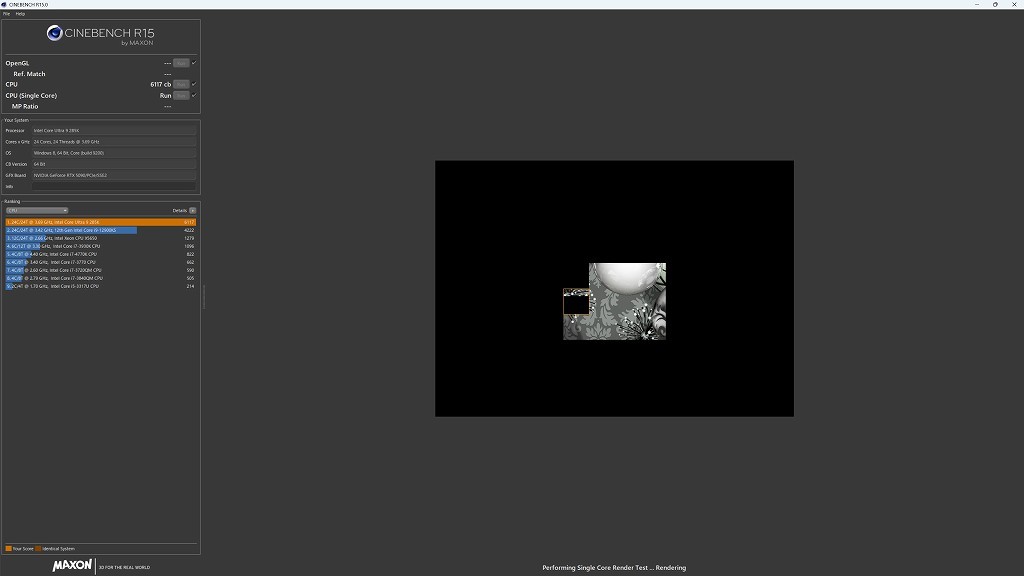The width and height of the screenshot is (1024, 576).
Task: Select ranking row 6 Intel Core i7-3770
Action: [x=101, y=262]
